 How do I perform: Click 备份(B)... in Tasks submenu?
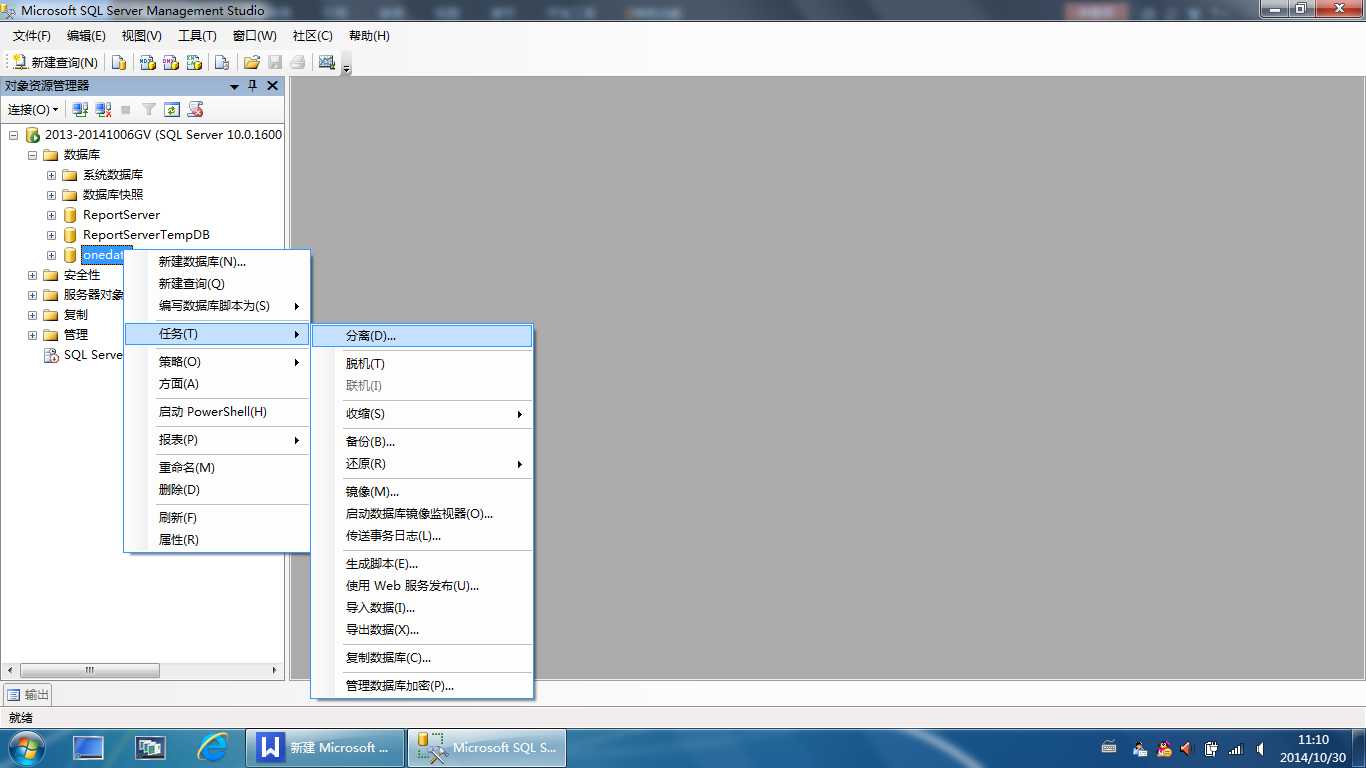(422, 442)
